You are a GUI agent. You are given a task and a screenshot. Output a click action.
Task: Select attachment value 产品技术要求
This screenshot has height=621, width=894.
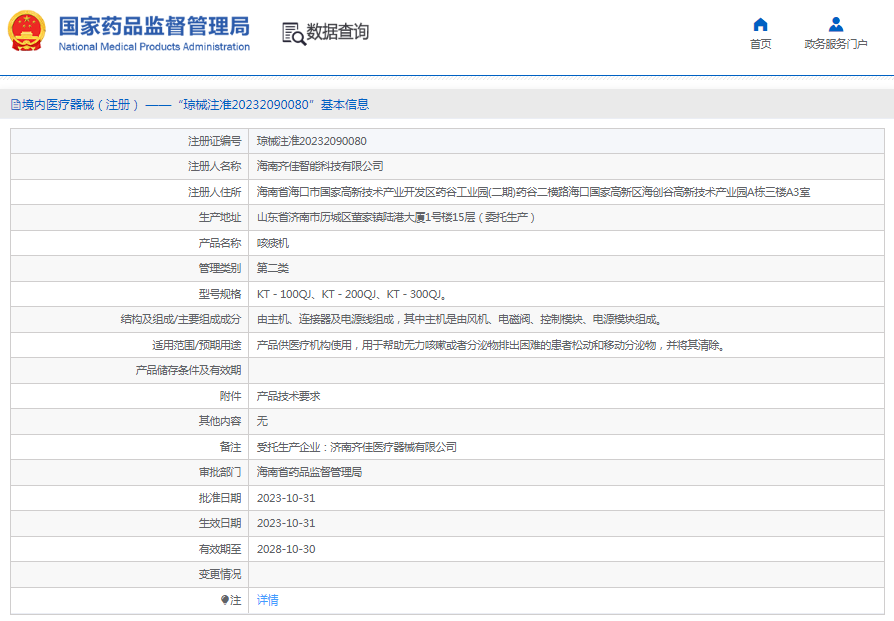288,396
